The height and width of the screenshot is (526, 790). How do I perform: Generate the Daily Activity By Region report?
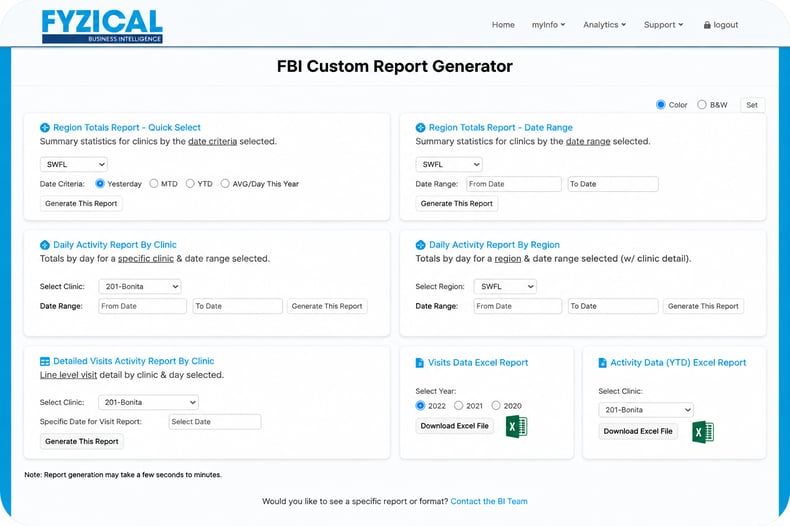(x=703, y=306)
